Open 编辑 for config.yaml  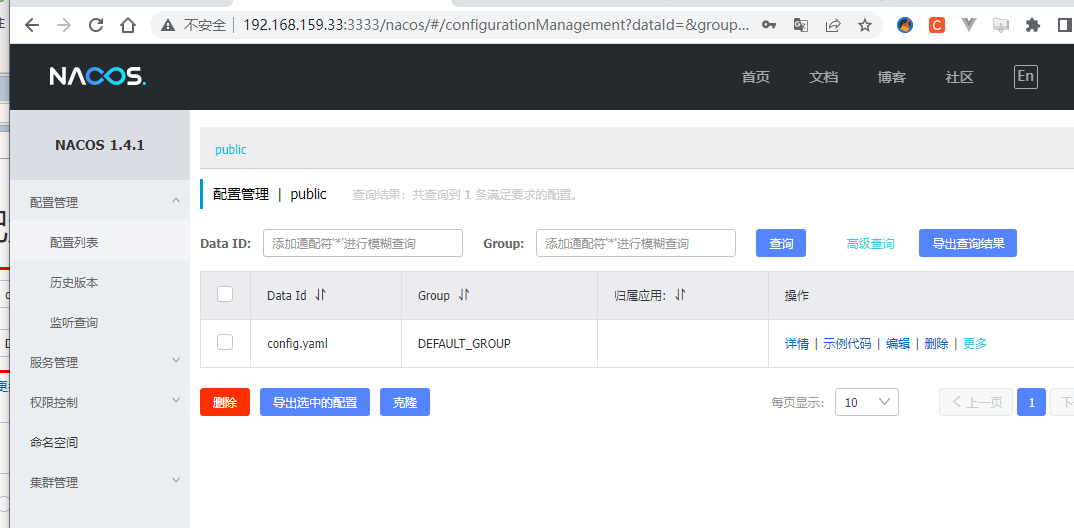pyautogui.click(x=898, y=344)
